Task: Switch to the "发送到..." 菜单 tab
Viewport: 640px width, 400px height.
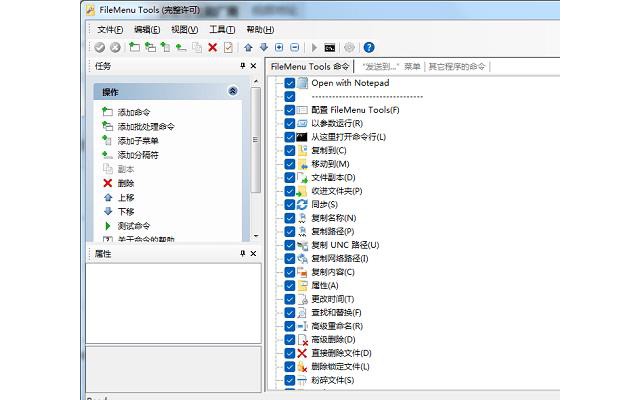Action: [x=391, y=67]
